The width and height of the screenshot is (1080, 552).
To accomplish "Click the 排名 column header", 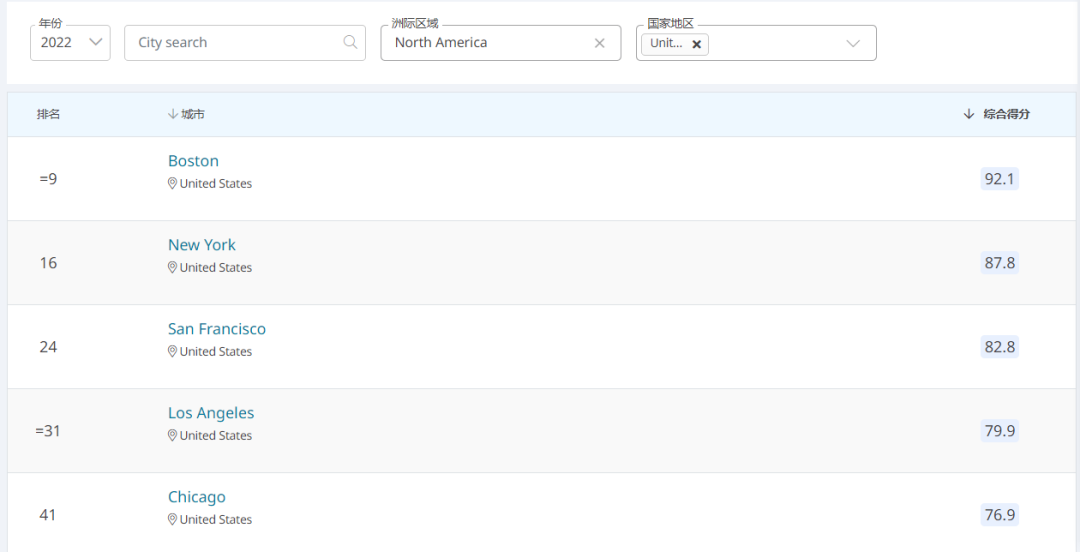I will click(48, 114).
